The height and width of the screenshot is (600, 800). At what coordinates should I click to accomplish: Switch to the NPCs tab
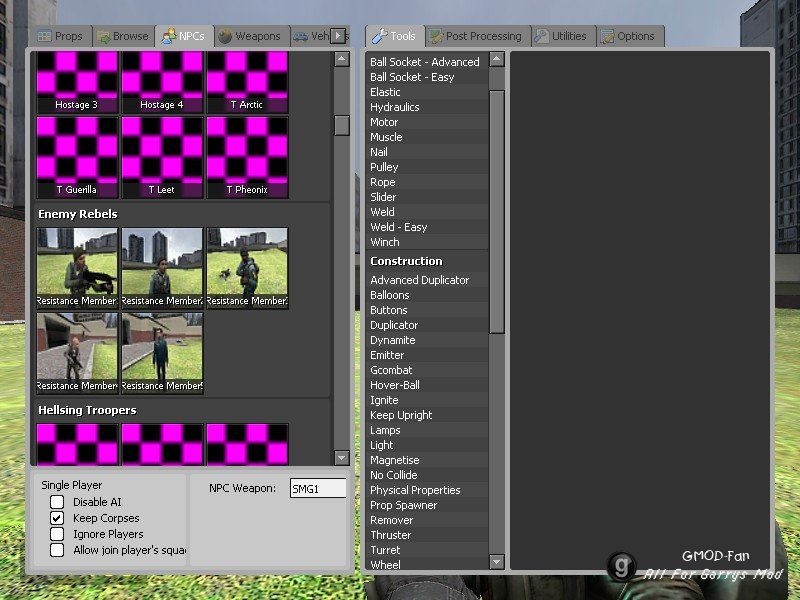pyautogui.click(x=184, y=36)
